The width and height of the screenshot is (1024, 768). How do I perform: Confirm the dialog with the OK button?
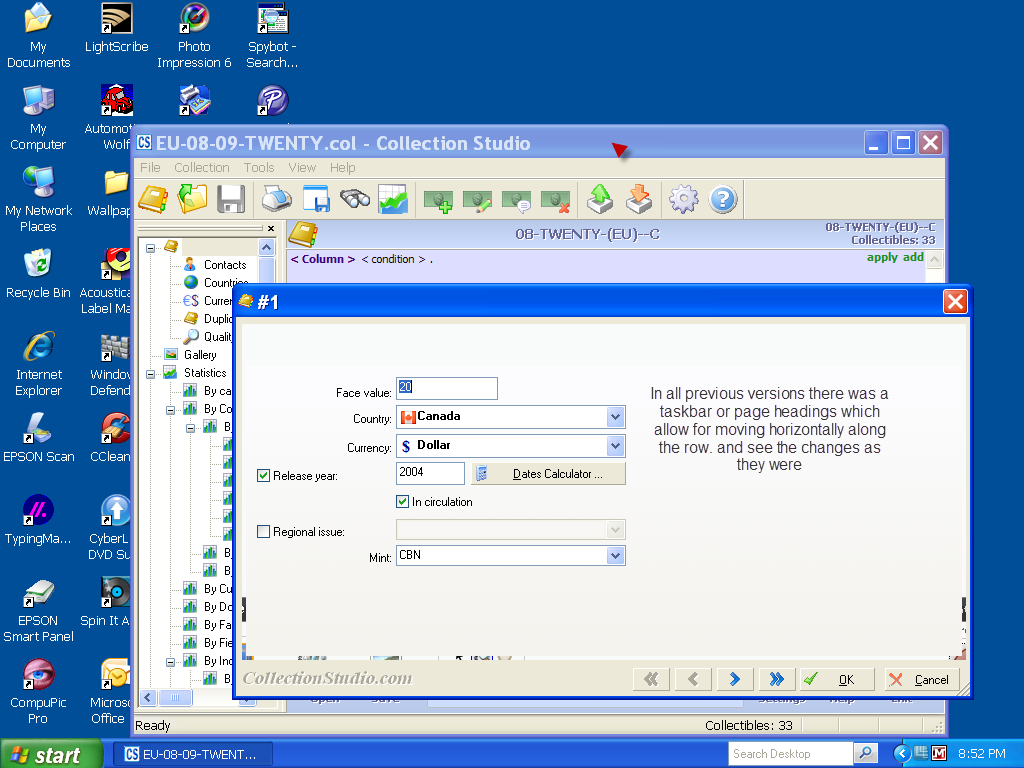[x=838, y=679]
